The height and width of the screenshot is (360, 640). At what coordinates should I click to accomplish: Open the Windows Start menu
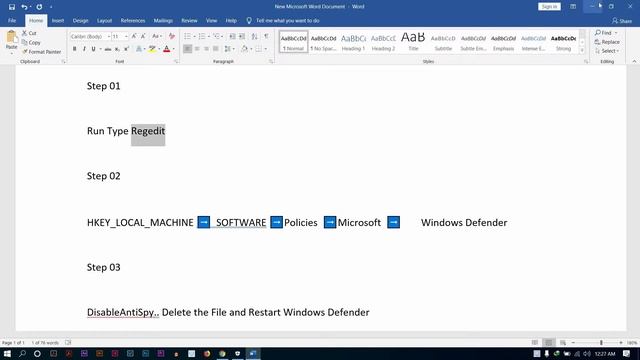[x=7, y=353]
